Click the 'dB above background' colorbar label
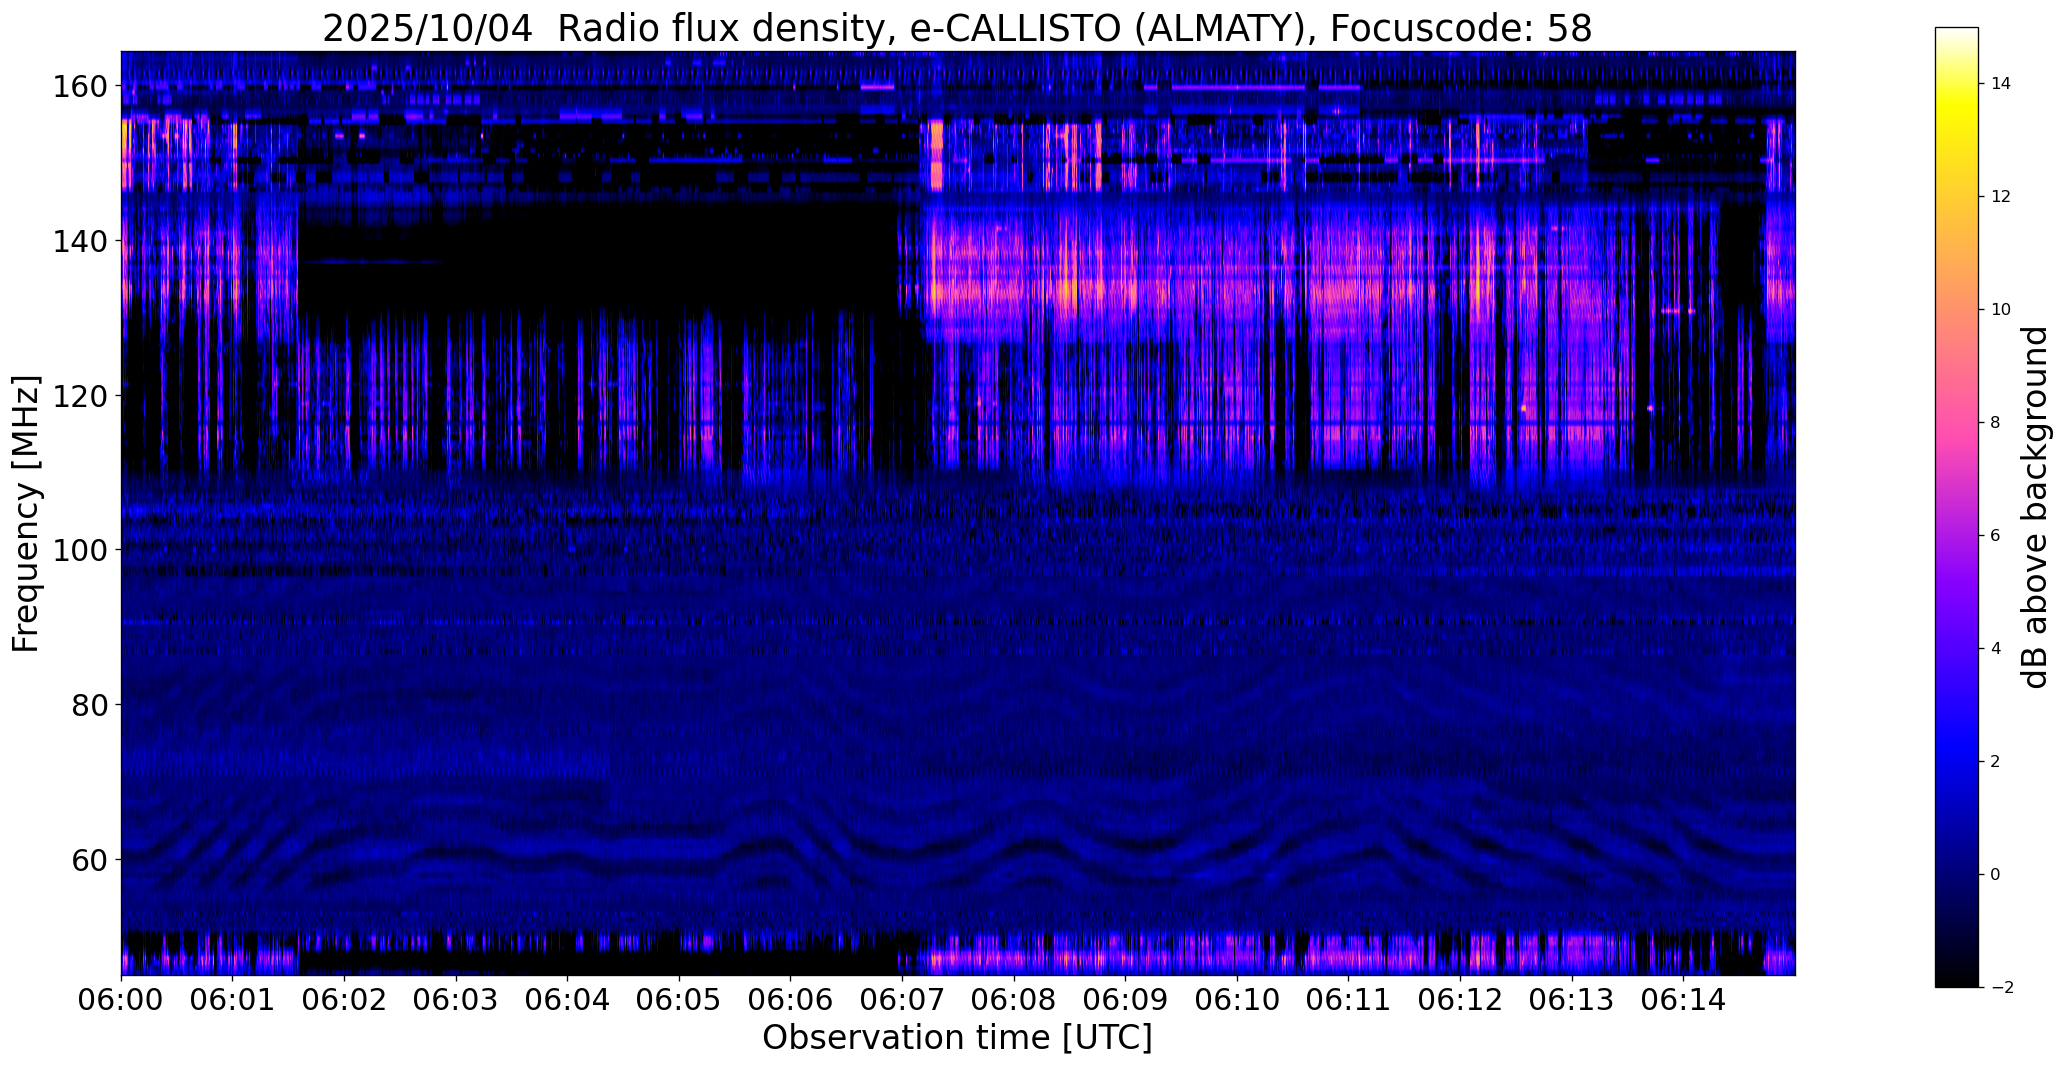The image size is (2066, 1067). click(2035, 507)
